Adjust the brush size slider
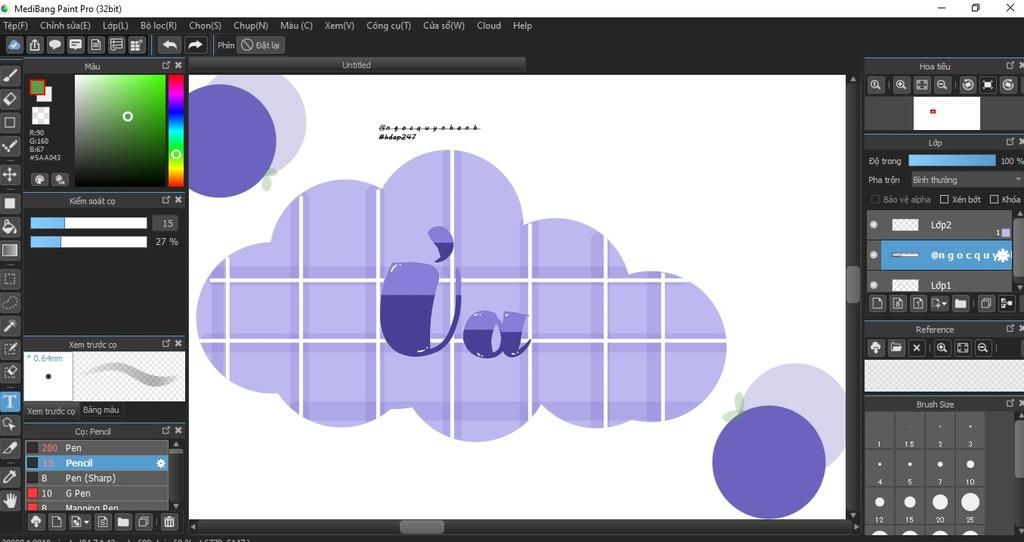 tap(88, 223)
